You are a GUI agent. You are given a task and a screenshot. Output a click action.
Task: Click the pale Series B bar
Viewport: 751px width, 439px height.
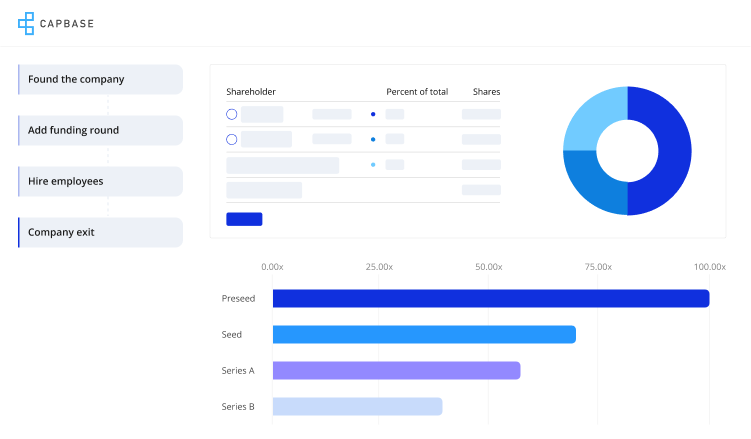[x=357, y=407]
